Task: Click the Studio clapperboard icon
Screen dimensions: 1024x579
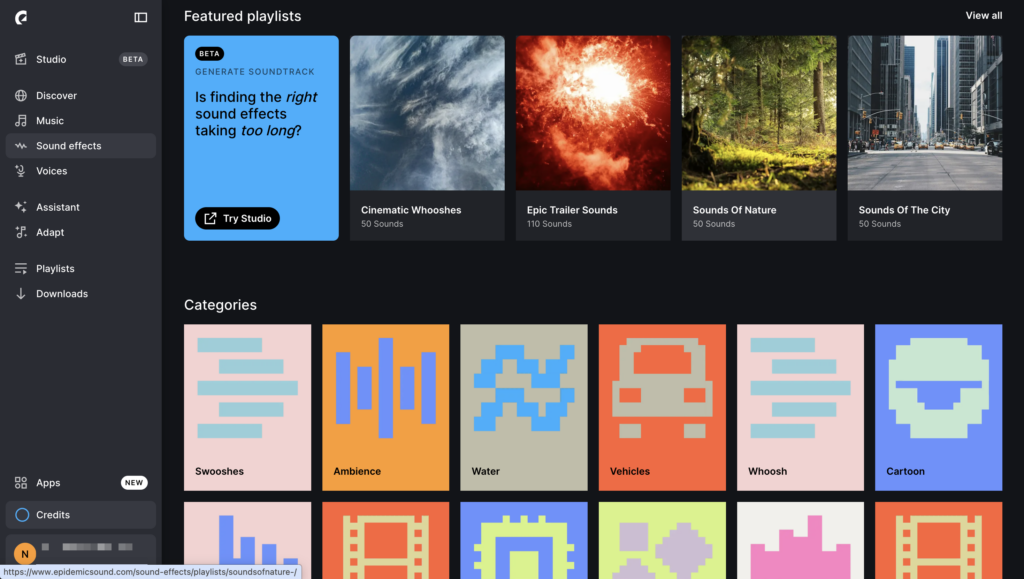Action: (x=21, y=59)
